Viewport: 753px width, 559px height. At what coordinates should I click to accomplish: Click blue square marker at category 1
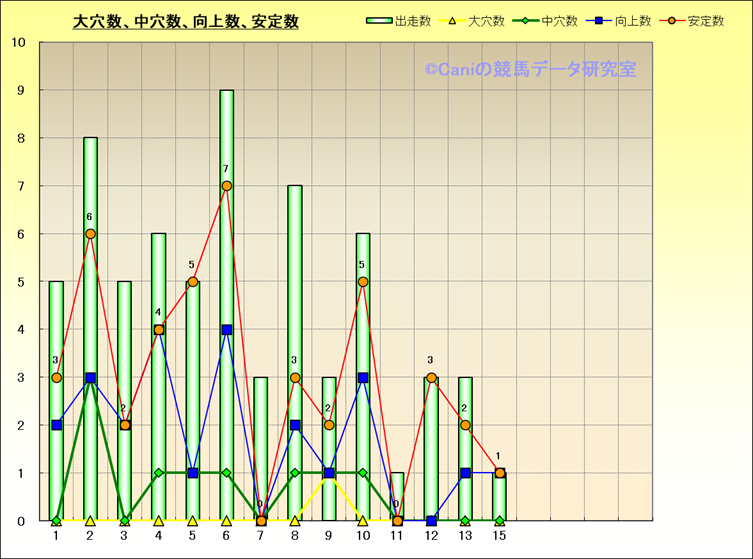(x=57, y=425)
